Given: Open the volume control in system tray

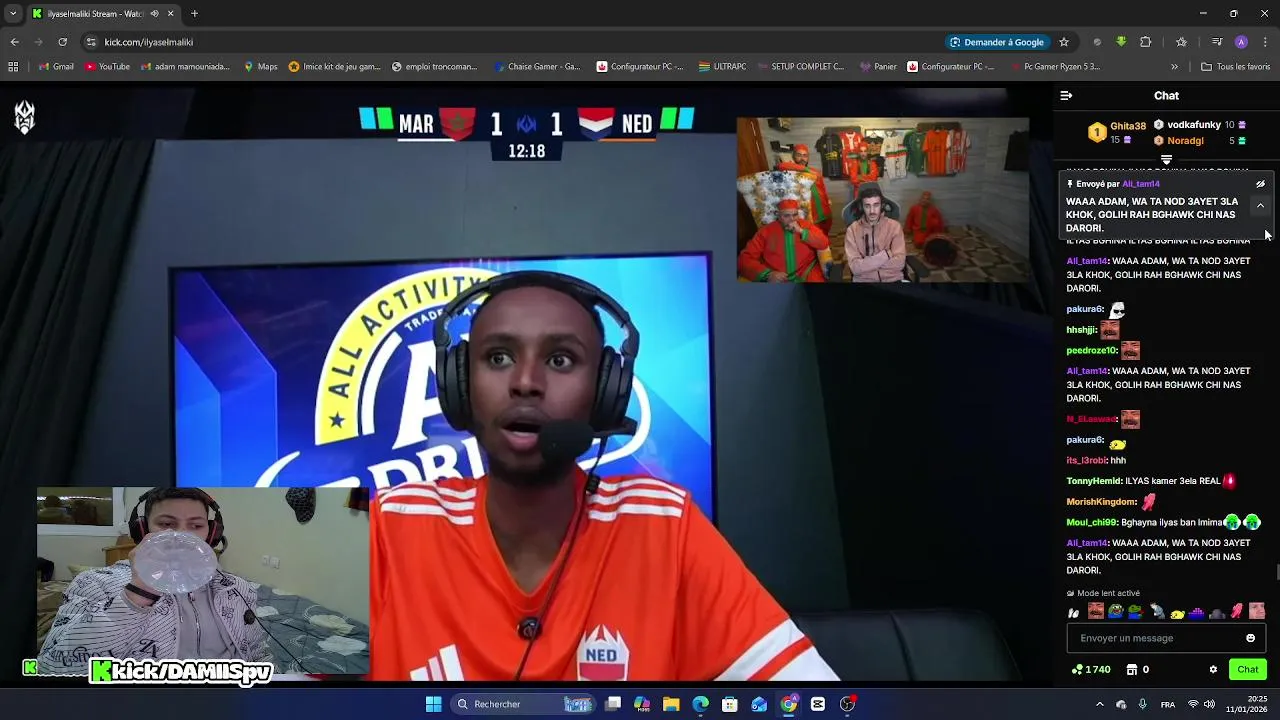Looking at the screenshot, I should point(1209,704).
